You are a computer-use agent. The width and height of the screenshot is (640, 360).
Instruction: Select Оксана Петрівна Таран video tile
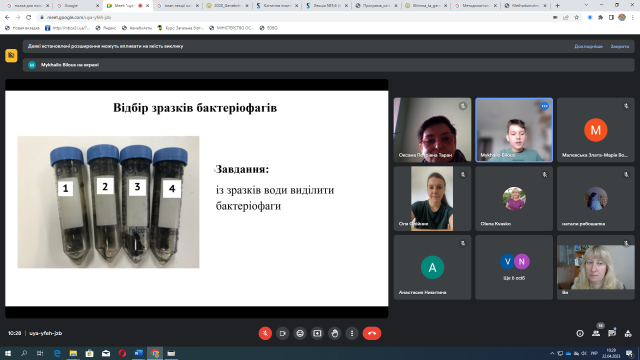pos(432,130)
